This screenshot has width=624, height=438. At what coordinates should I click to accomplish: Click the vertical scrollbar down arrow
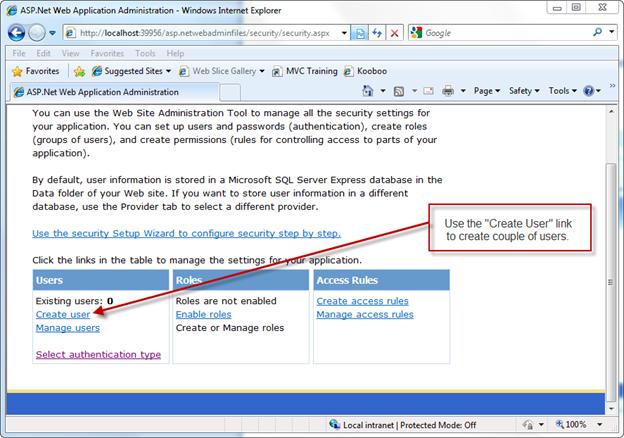click(x=612, y=409)
